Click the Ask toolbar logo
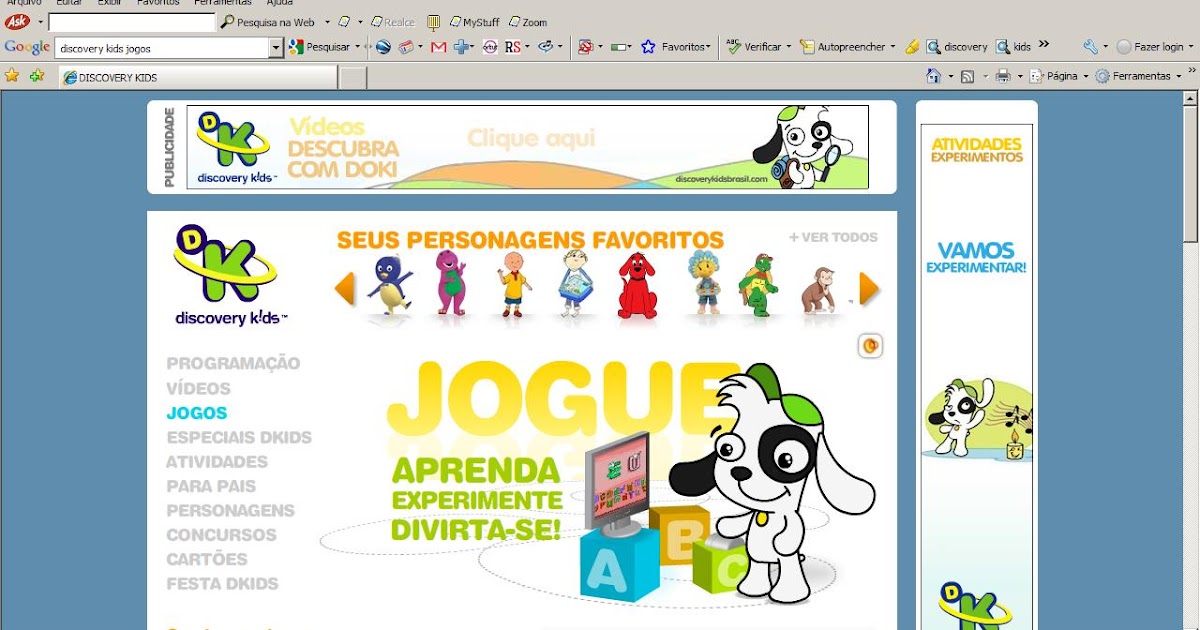 (17, 21)
